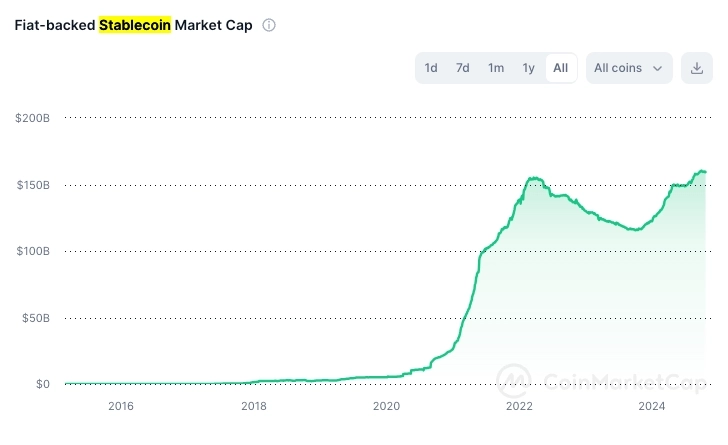Click the info icon beside the chart title
The height and width of the screenshot is (445, 728).
[x=269, y=25]
